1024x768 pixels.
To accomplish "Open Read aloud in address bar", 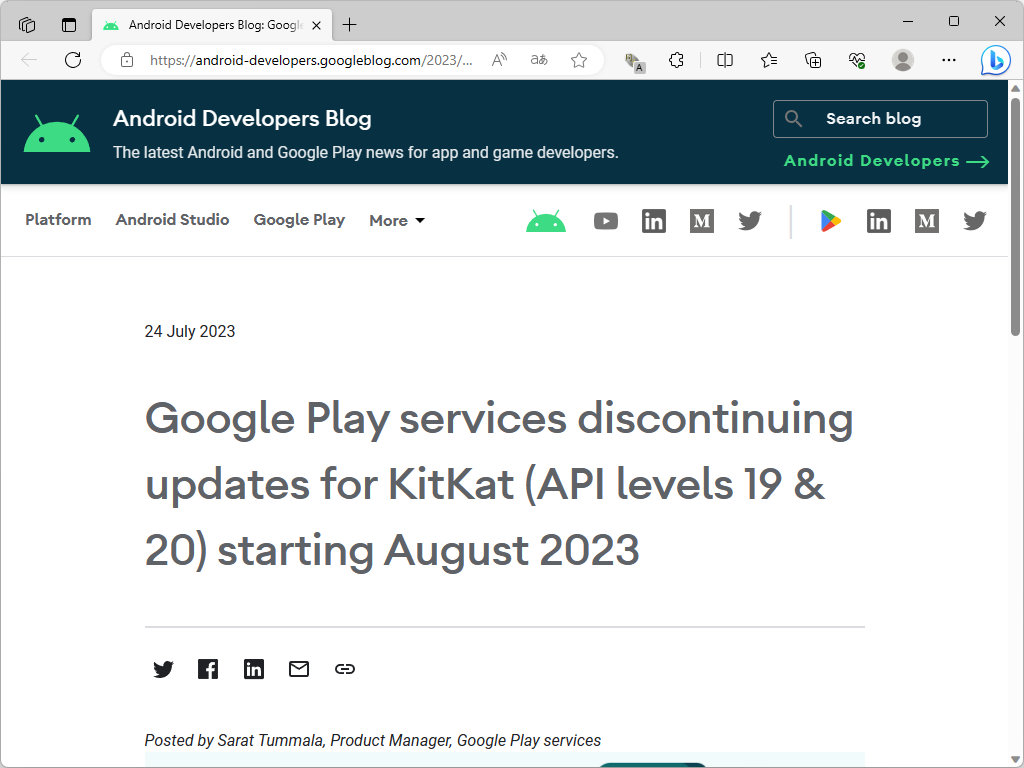I will point(500,60).
